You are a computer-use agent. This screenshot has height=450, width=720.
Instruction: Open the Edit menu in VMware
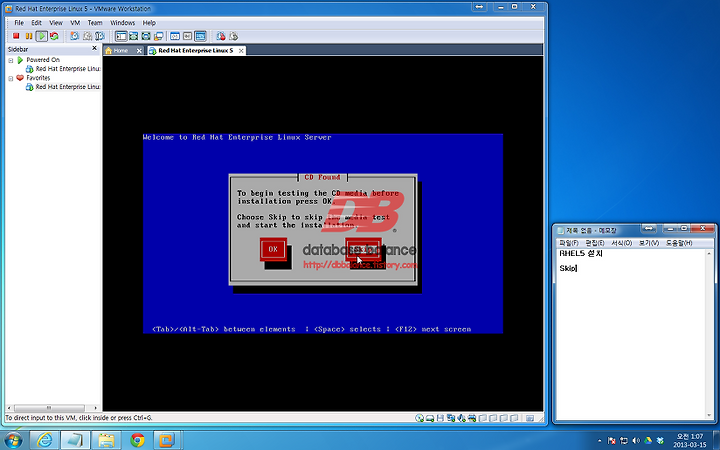36,22
